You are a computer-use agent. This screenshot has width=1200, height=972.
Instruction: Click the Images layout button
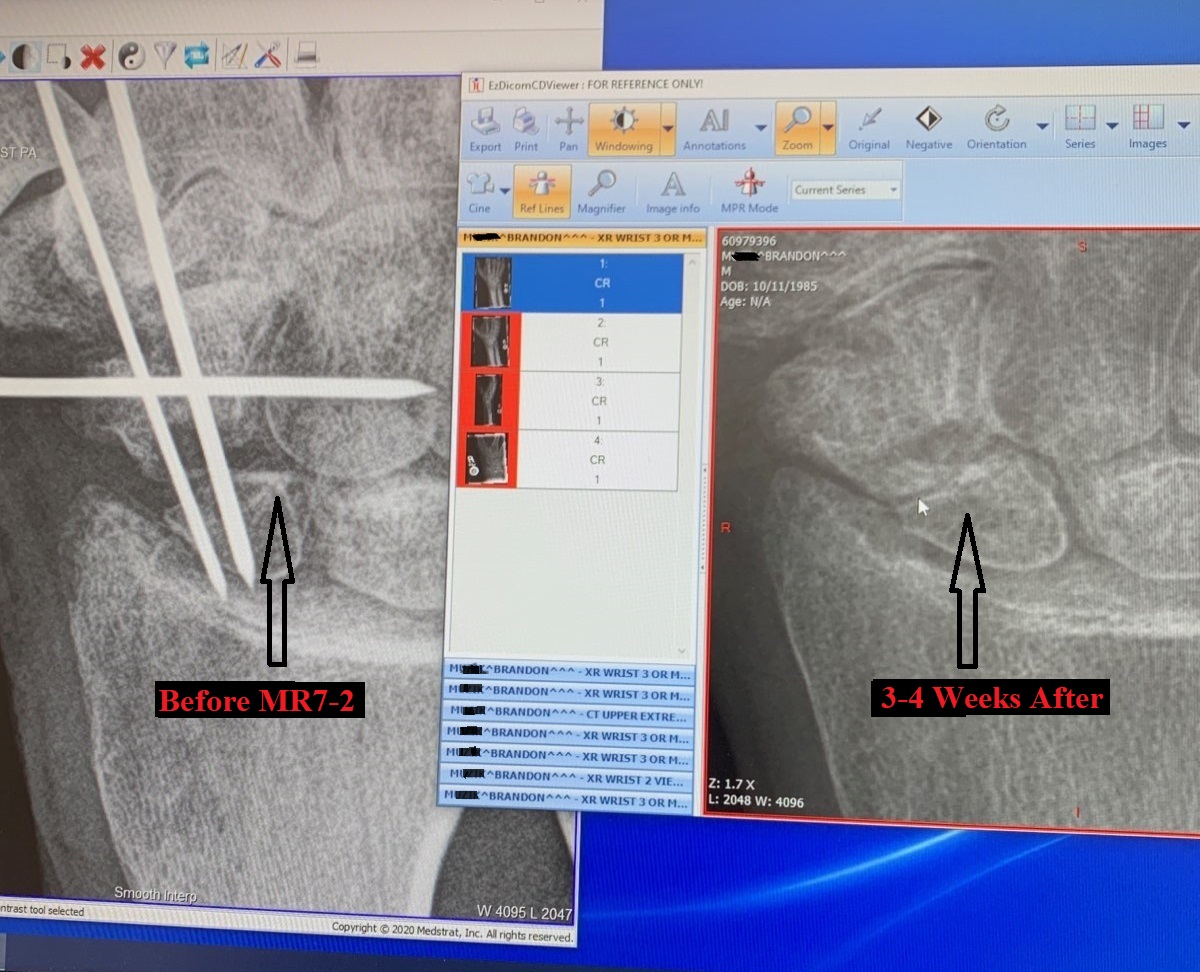1147,128
